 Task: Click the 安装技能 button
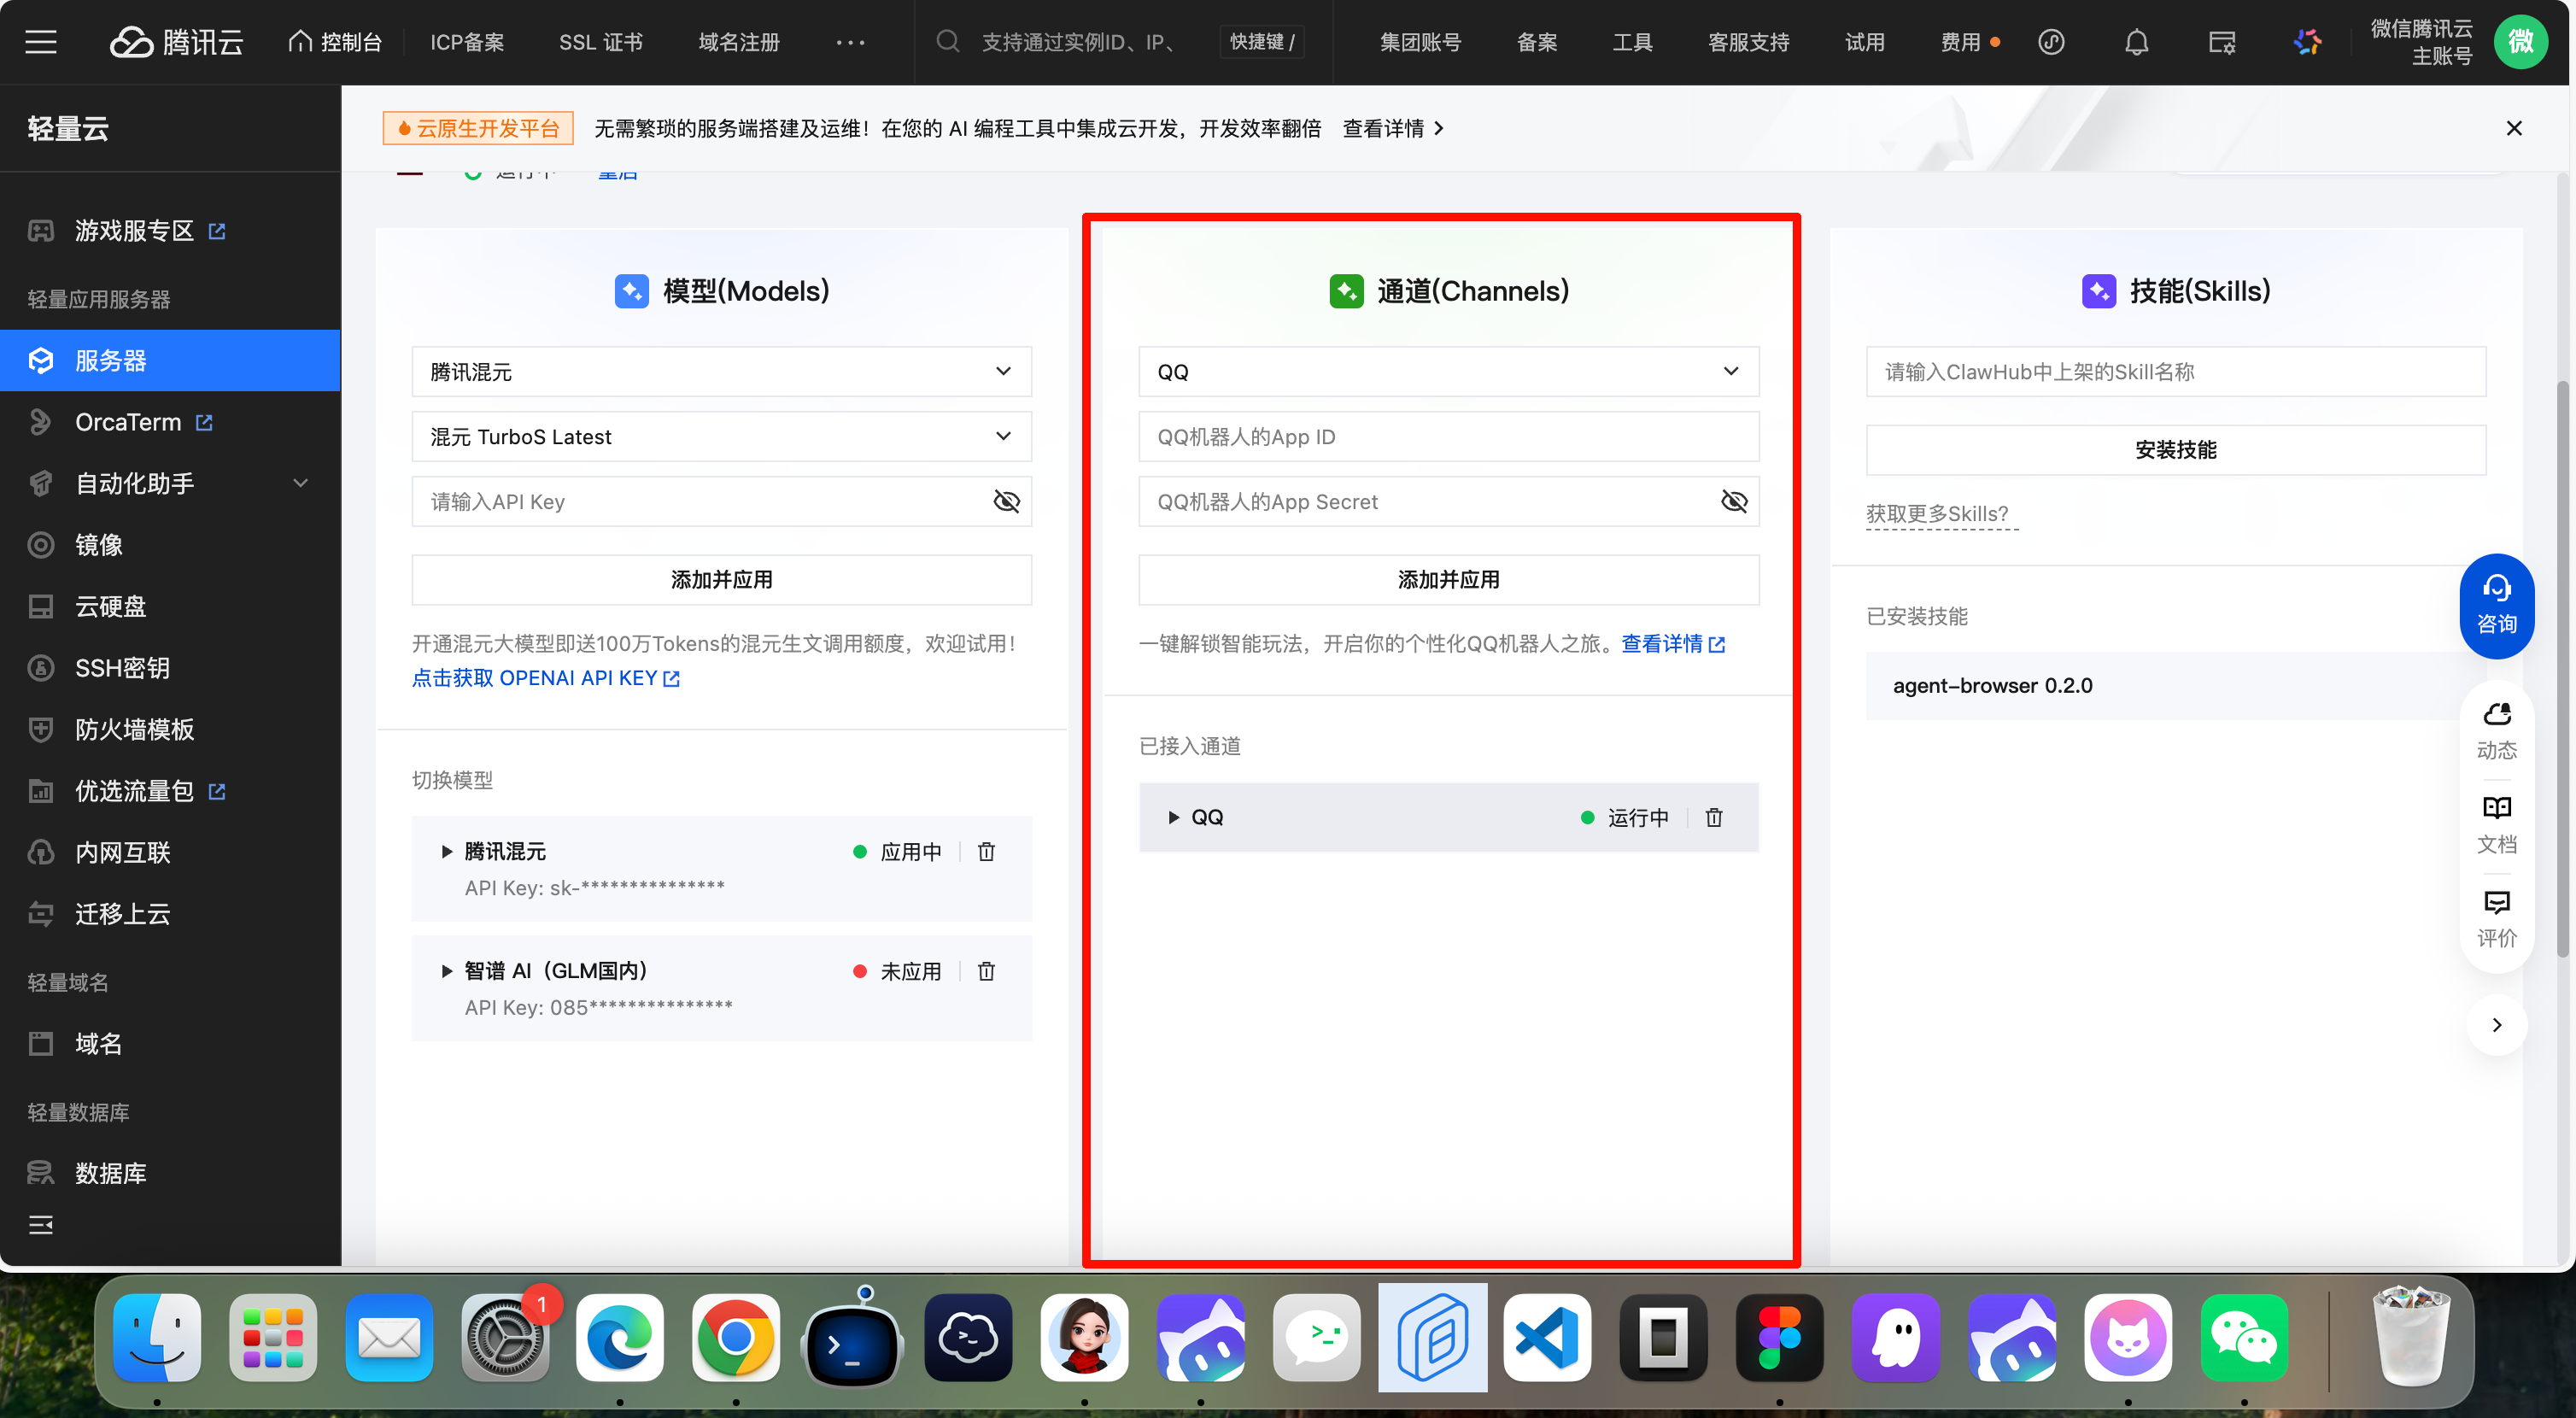2175,450
